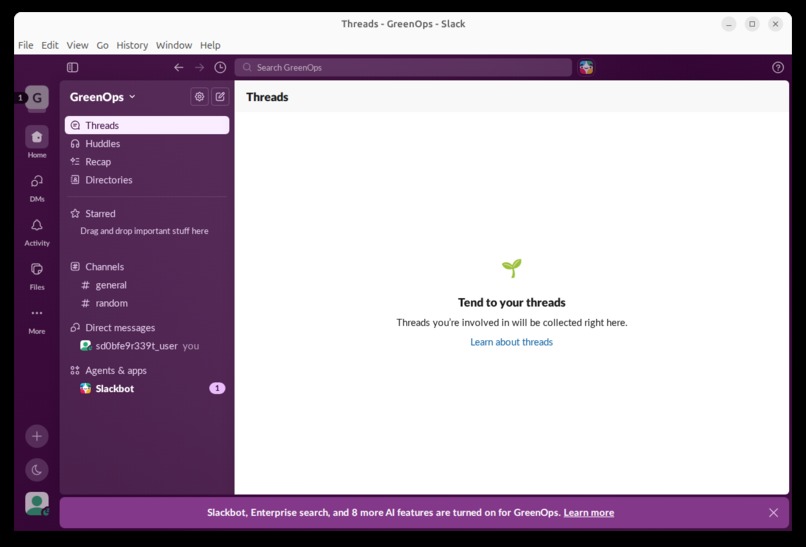Open the File menu
This screenshot has height=547, width=806.
(26, 45)
